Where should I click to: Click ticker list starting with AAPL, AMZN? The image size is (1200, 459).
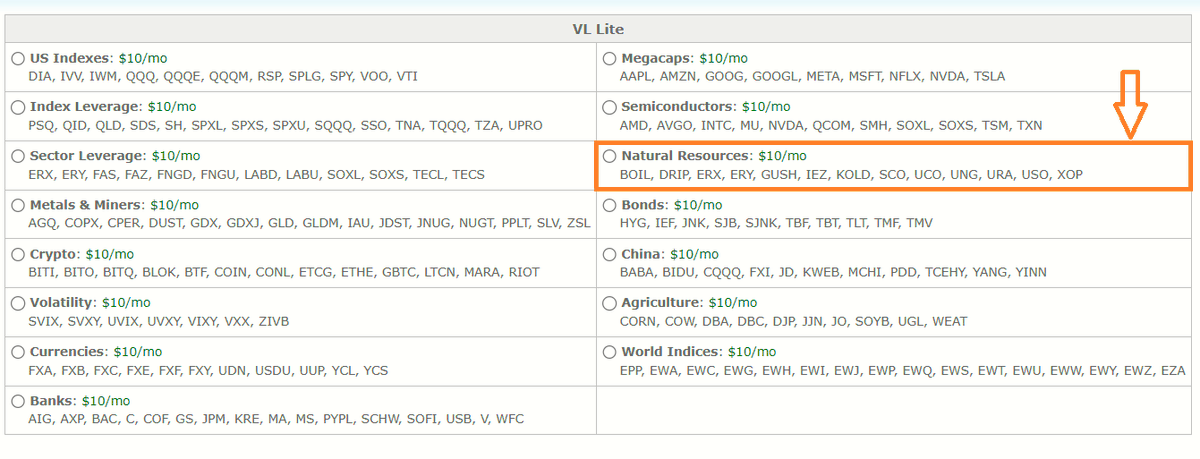coord(812,76)
